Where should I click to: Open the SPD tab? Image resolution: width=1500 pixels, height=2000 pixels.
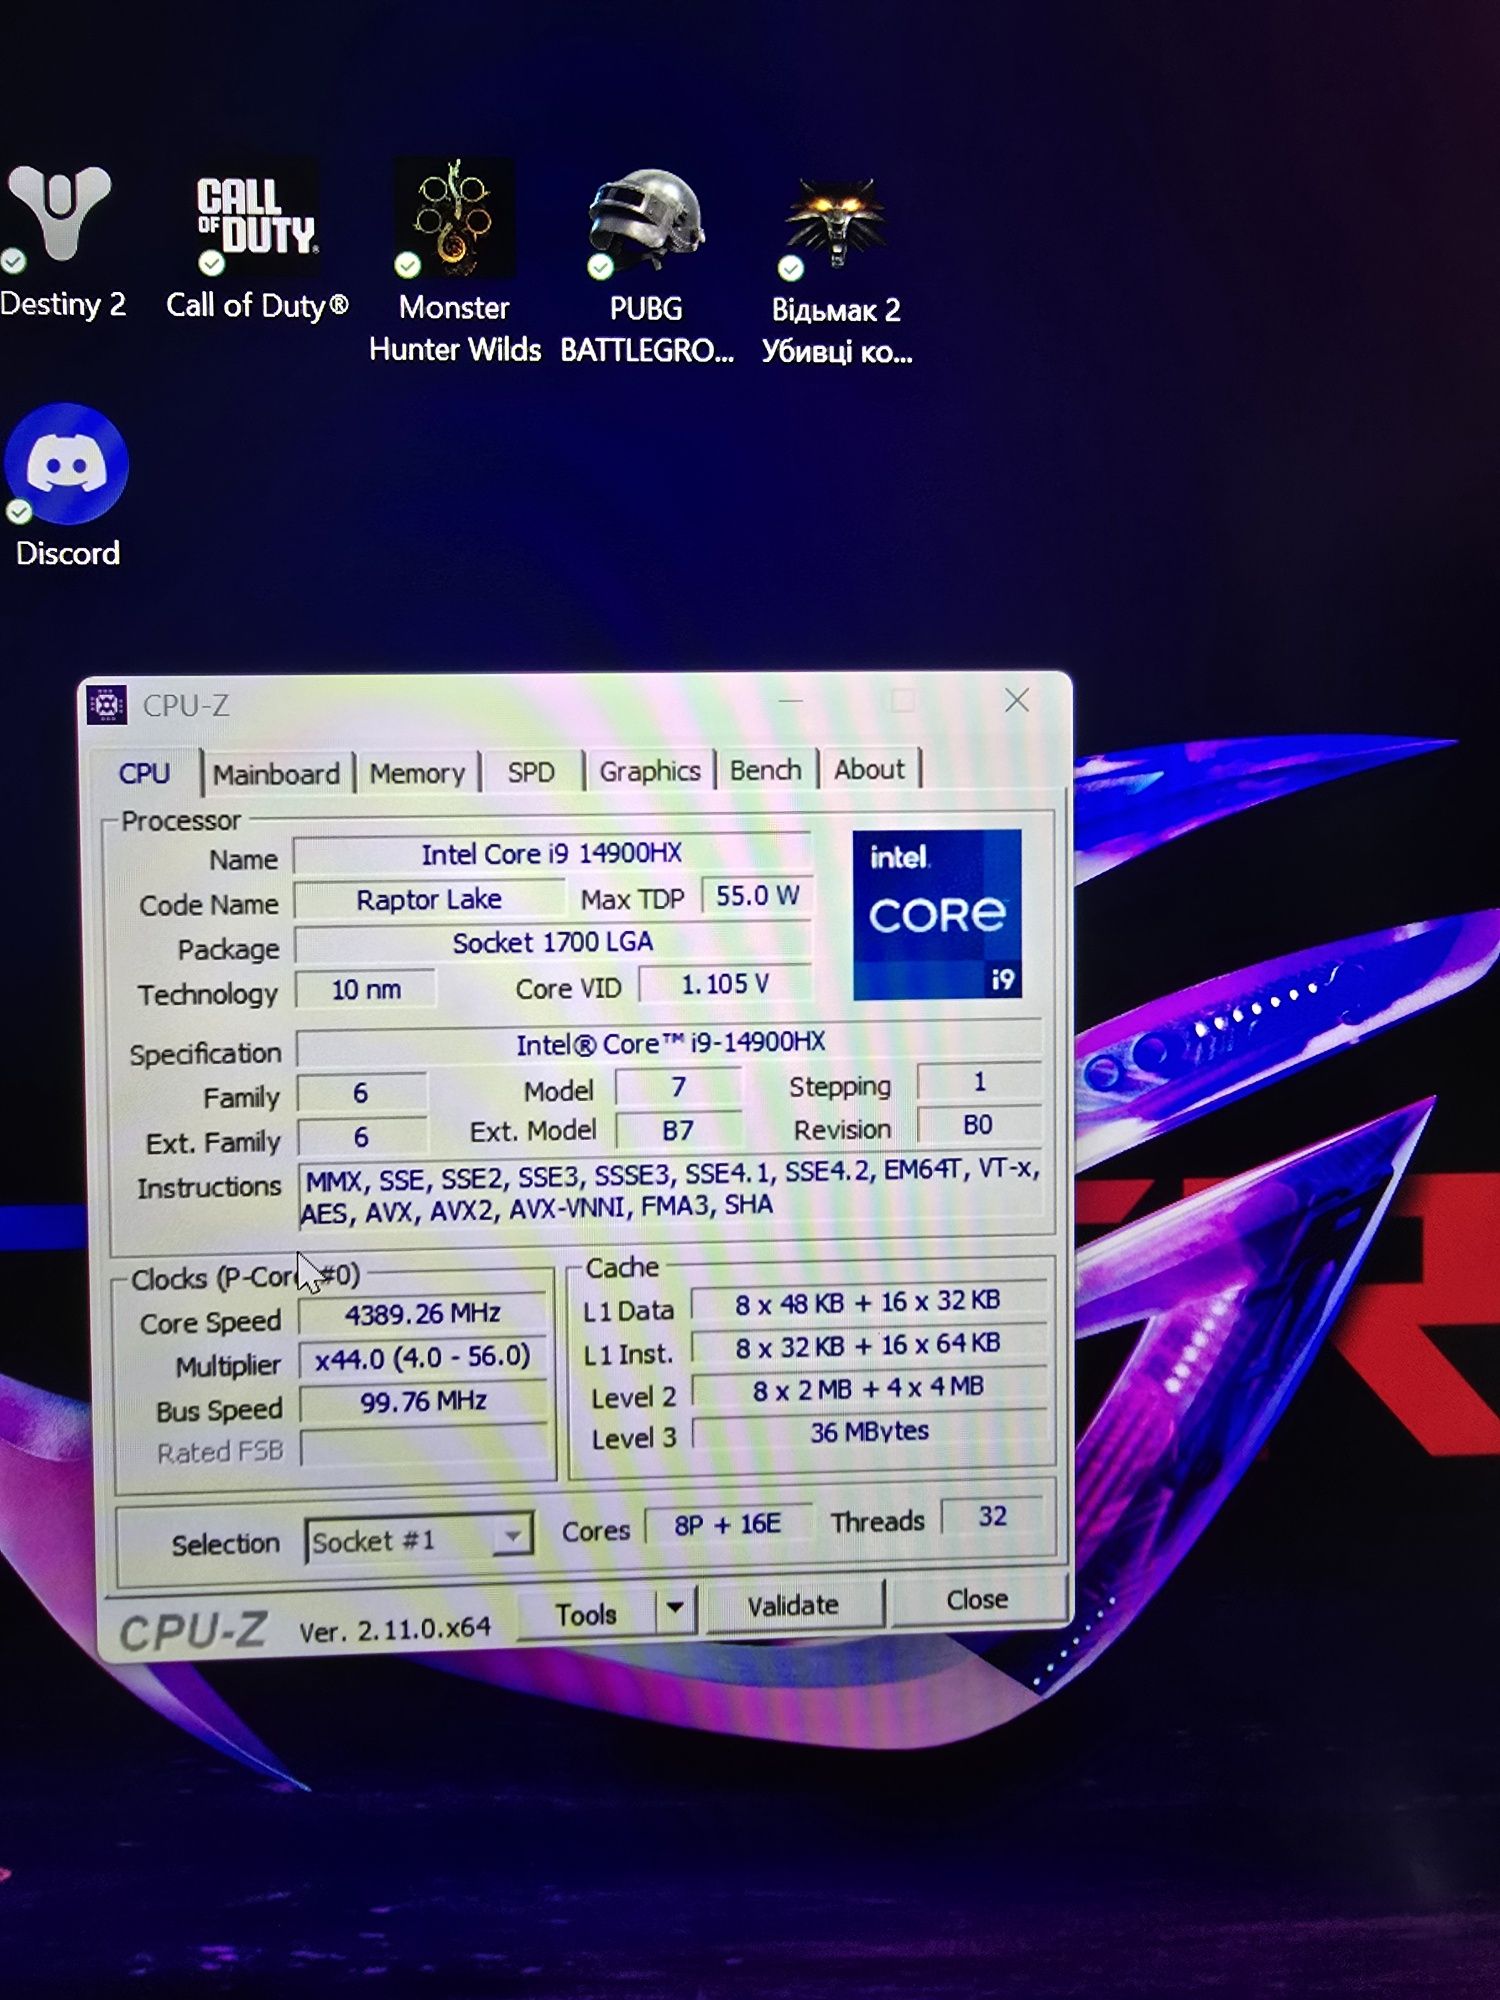pyautogui.click(x=531, y=772)
